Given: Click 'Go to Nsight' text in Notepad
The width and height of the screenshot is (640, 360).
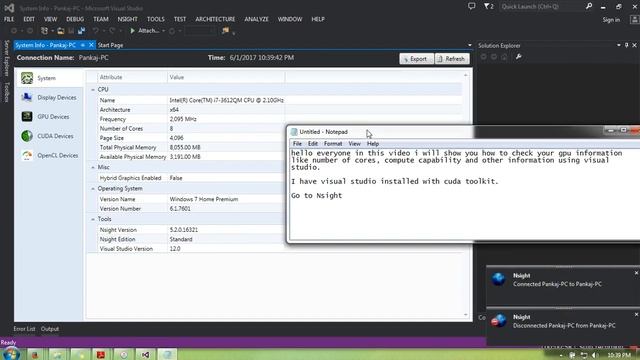Looking at the screenshot, I should 316,196.
